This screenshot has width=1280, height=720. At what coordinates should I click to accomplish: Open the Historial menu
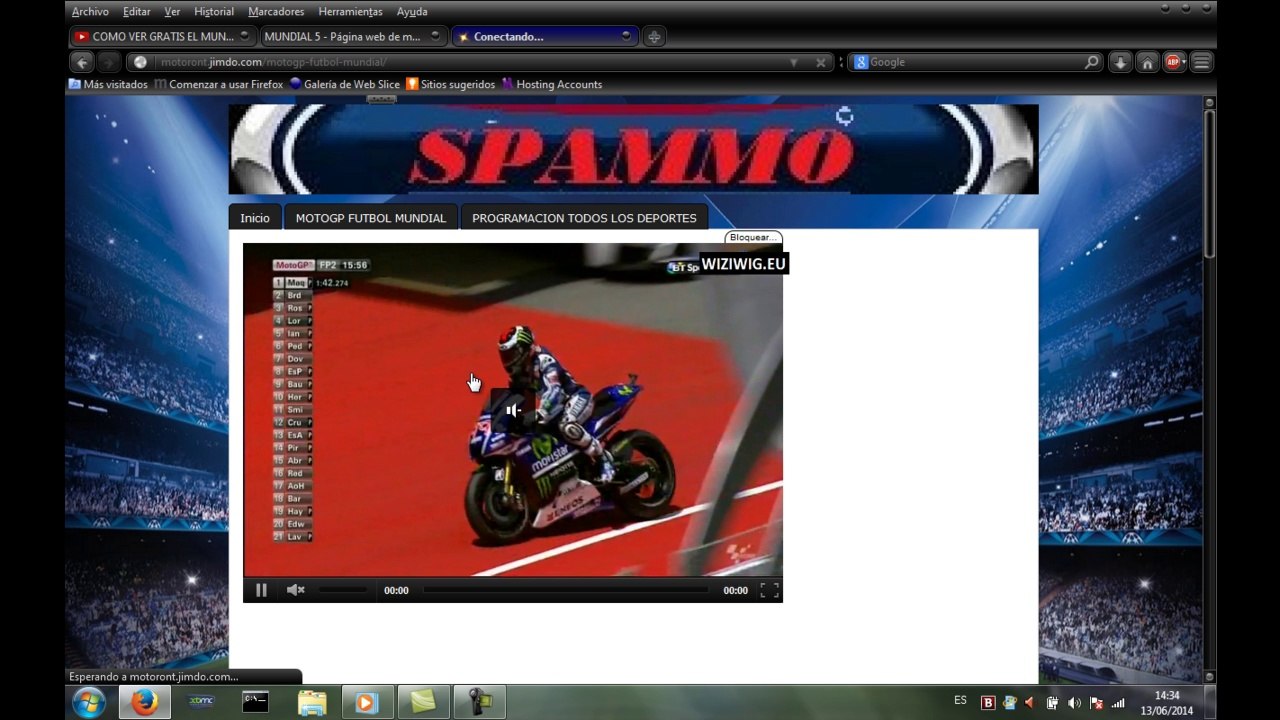213,12
